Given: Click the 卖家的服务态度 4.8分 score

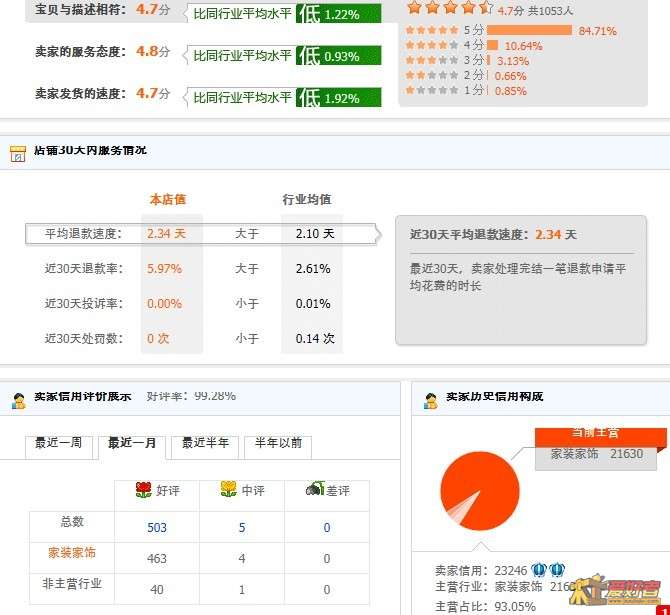Looking at the screenshot, I should coord(153,51).
